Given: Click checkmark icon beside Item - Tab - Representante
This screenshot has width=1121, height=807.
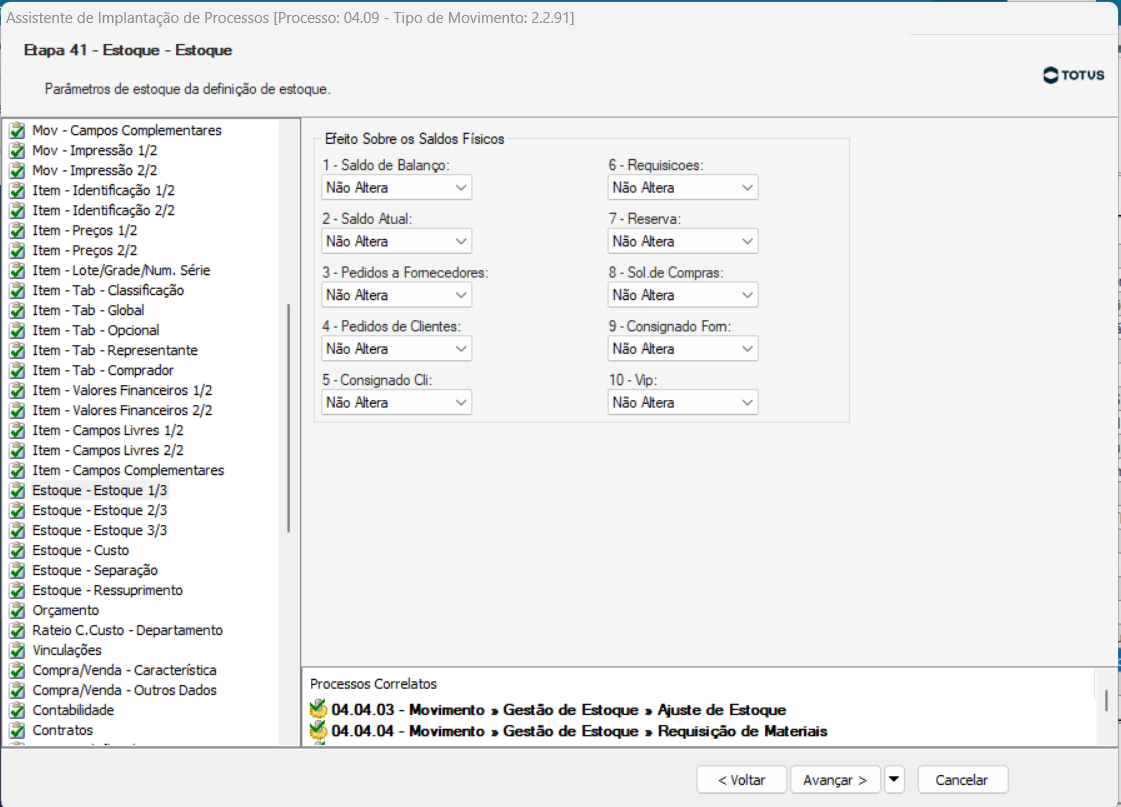Looking at the screenshot, I should (x=17, y=351).
